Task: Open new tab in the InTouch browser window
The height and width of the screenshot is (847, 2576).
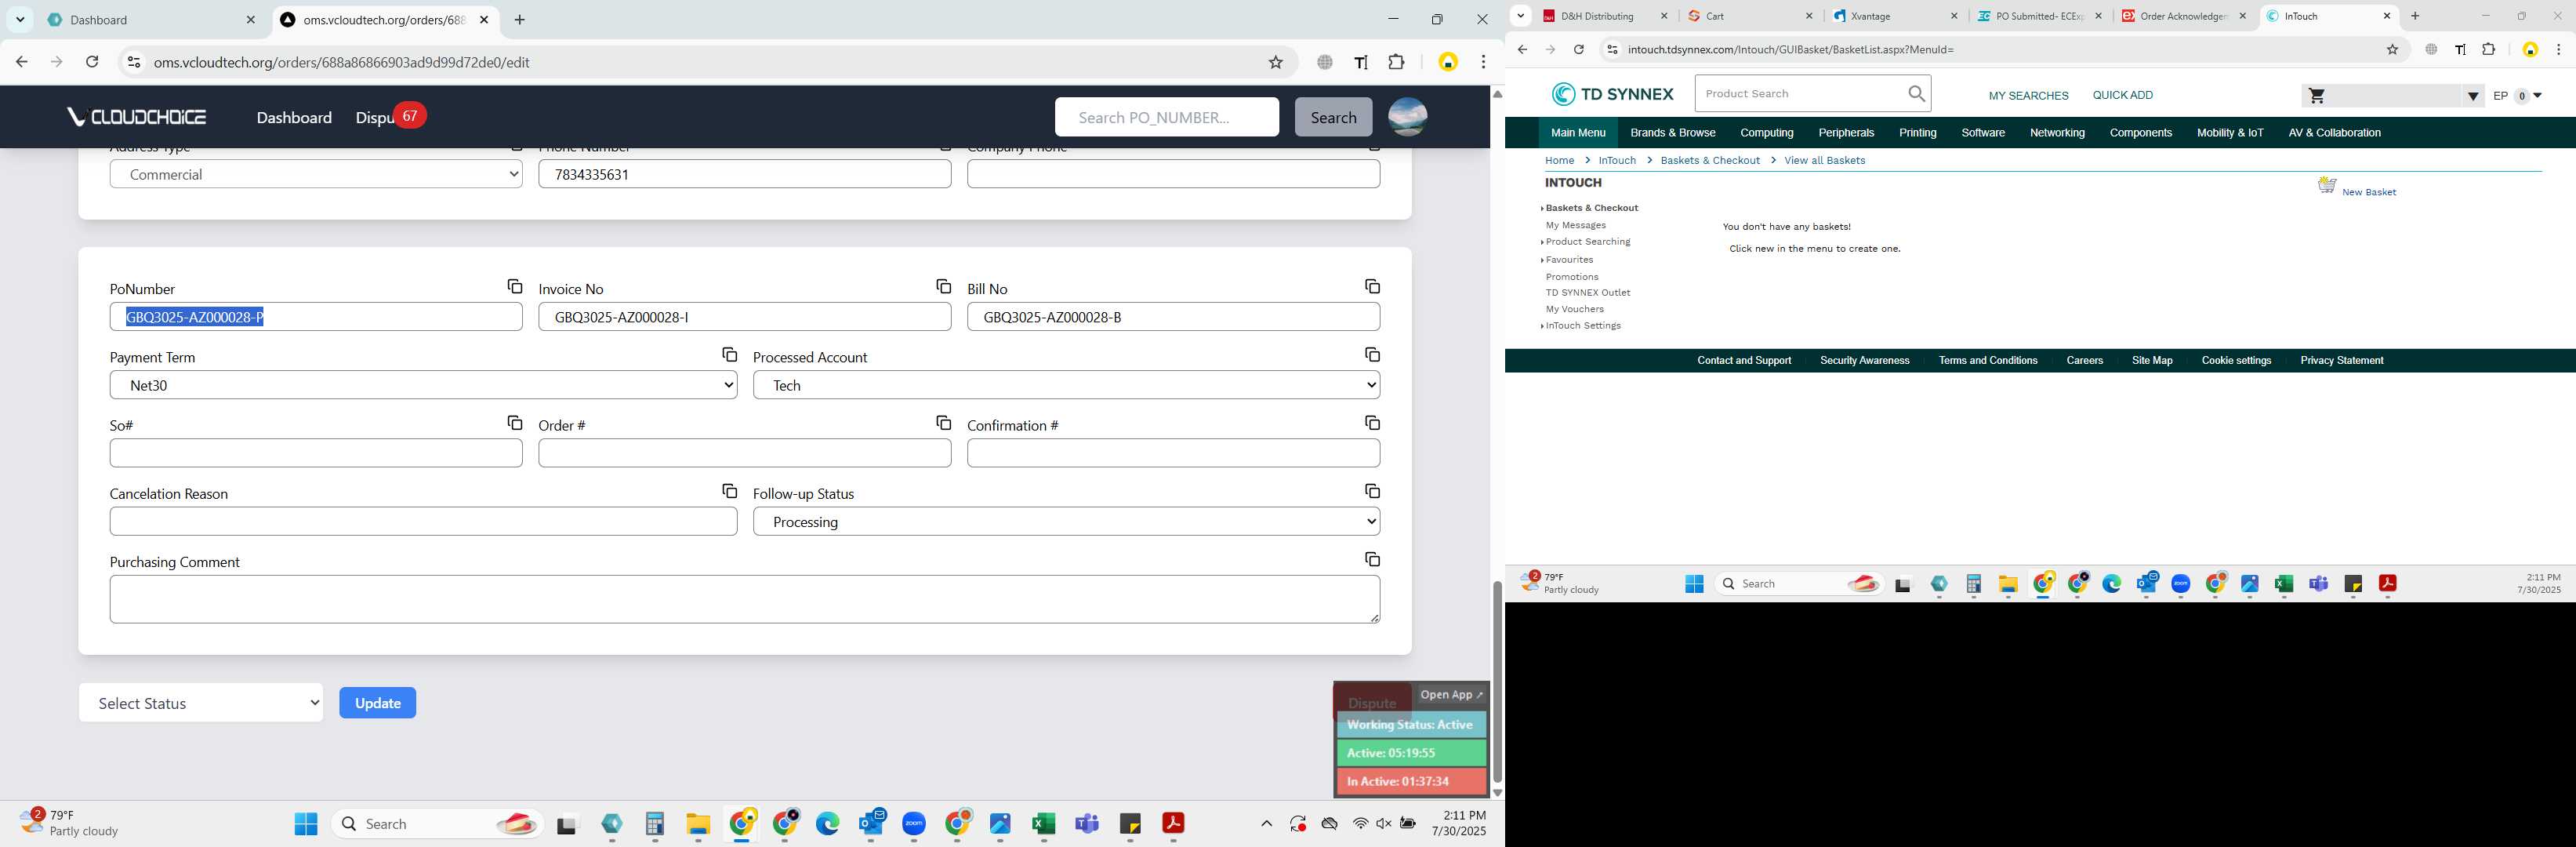Action: 2415,16
